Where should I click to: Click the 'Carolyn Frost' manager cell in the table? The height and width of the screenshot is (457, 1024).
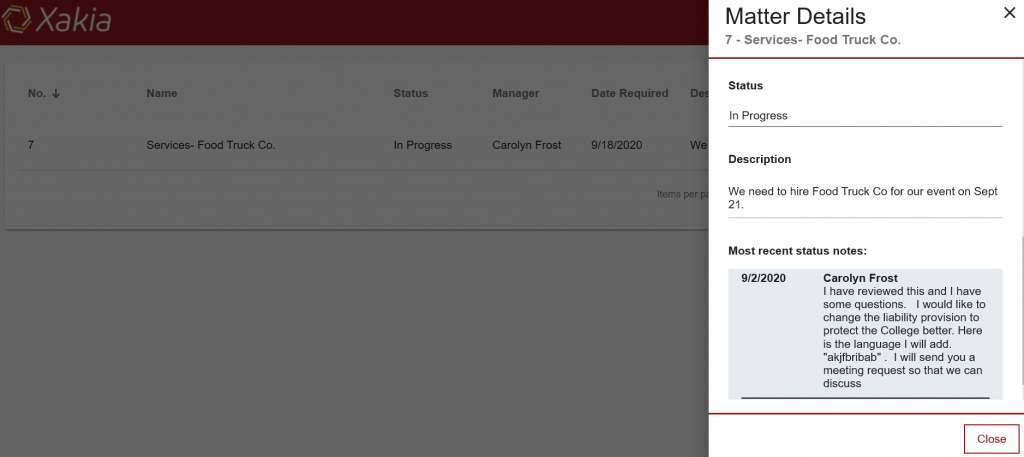point(526,145)
